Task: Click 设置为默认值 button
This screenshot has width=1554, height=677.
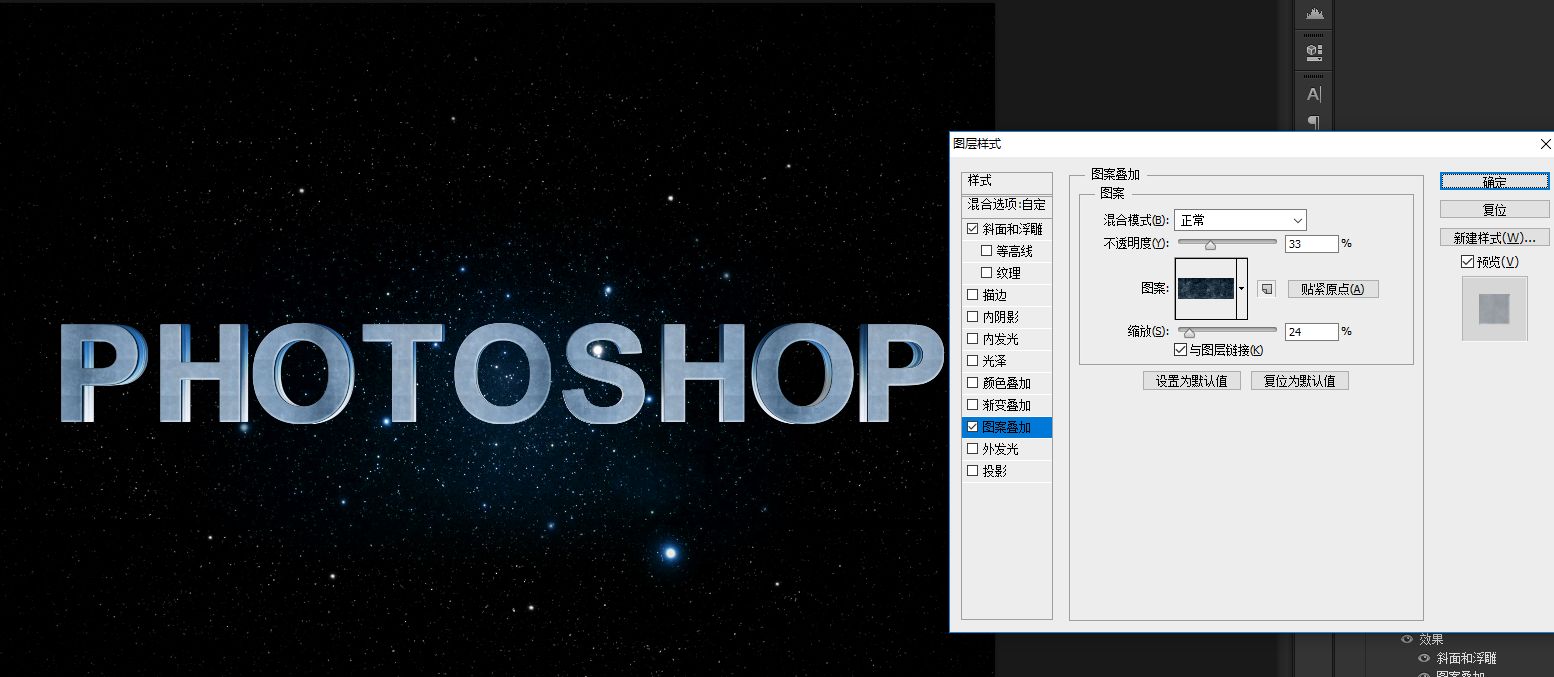Action: click(x=1192, y=381)
